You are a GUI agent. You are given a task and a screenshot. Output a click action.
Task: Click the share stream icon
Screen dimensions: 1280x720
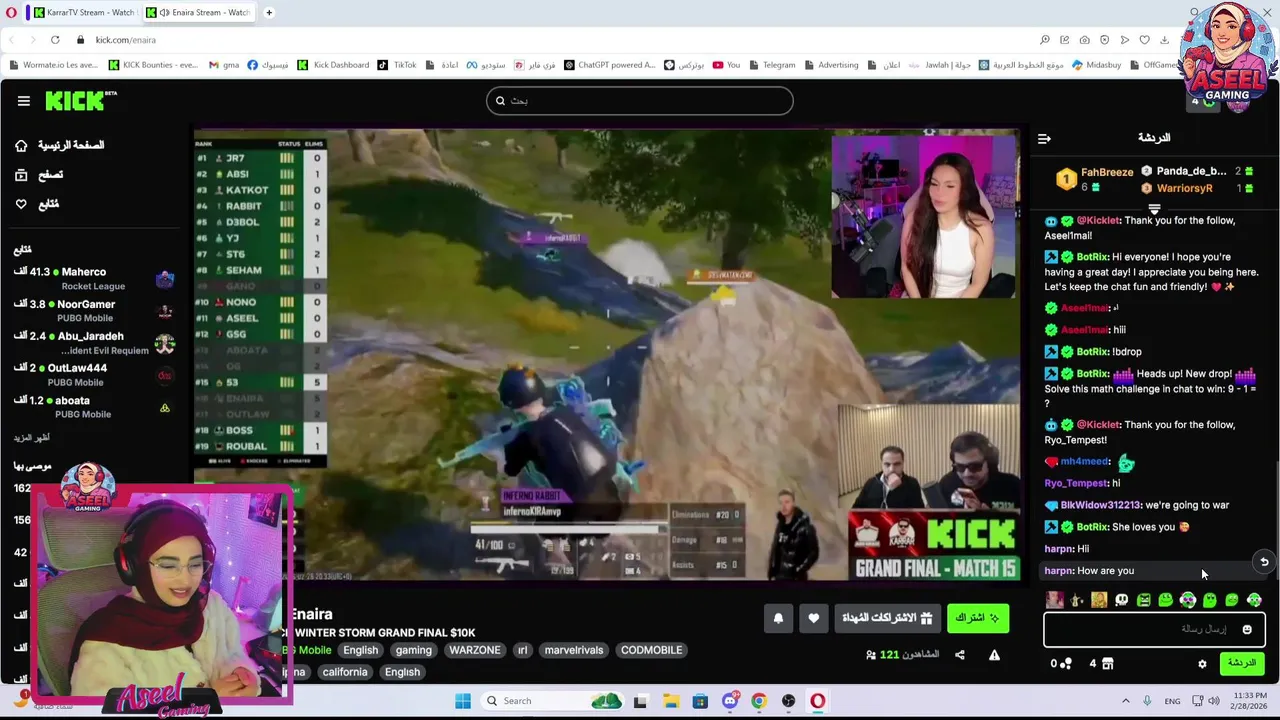tap(960, 655)
